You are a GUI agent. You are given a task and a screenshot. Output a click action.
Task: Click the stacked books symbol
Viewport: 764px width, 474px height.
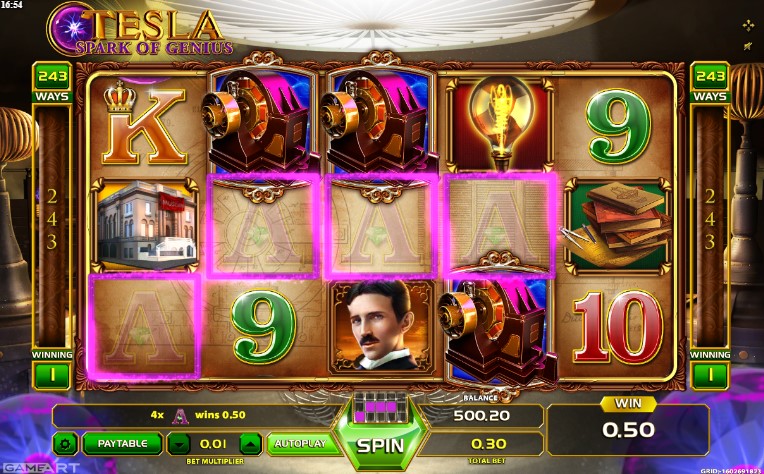click(x=618, y=226)
